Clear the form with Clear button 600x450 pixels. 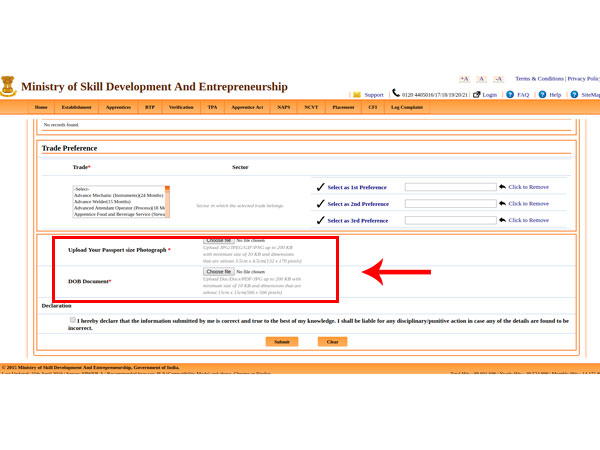[333, 342]
